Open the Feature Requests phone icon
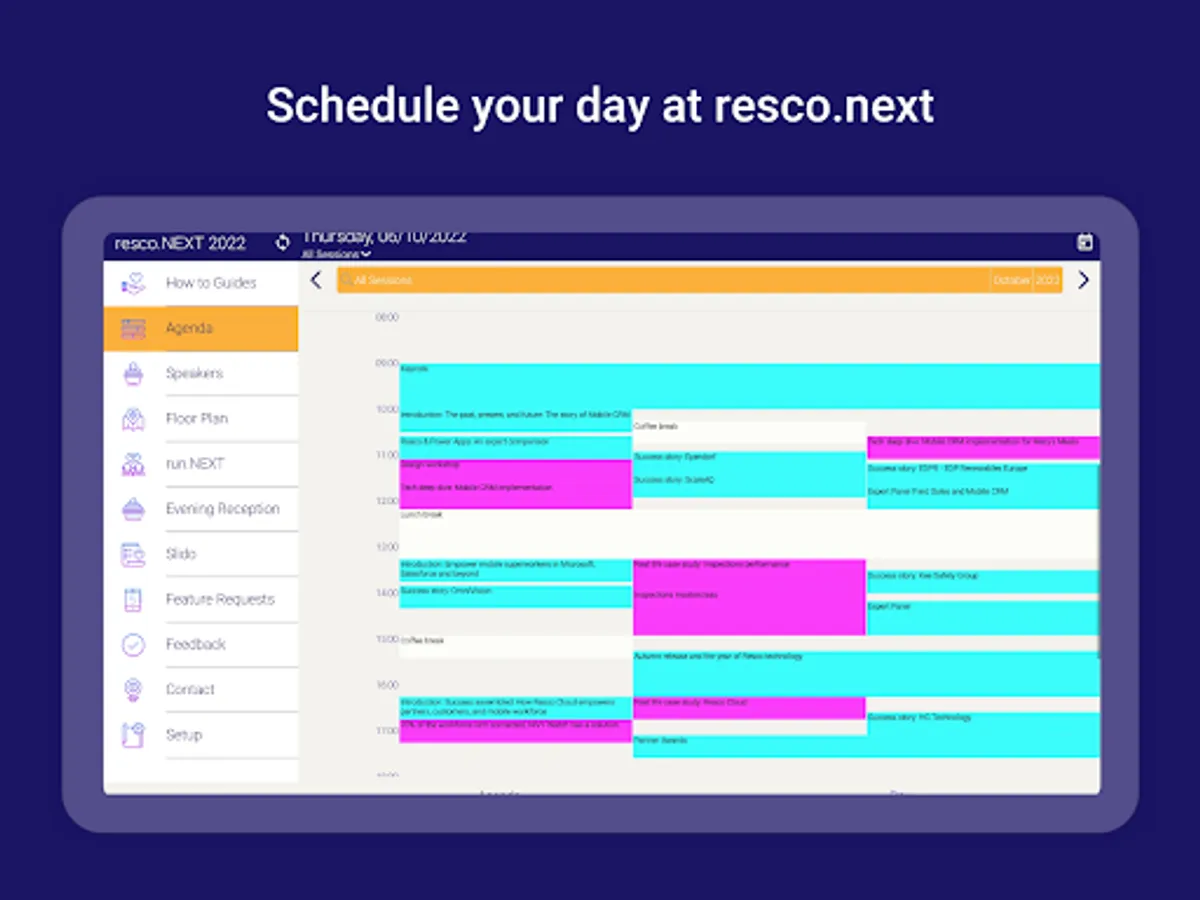 click(133, 600)
